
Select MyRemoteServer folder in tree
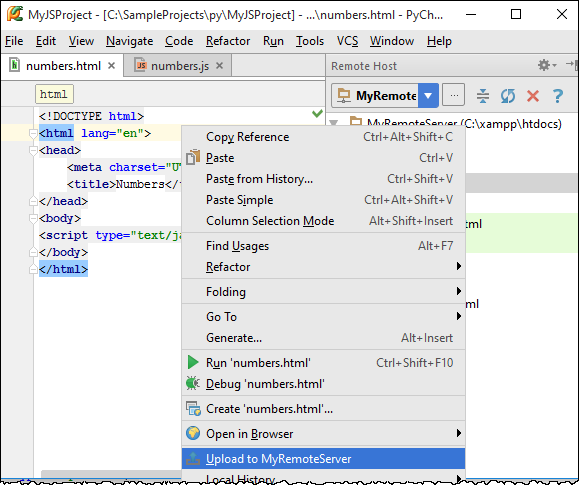(456, 123)
